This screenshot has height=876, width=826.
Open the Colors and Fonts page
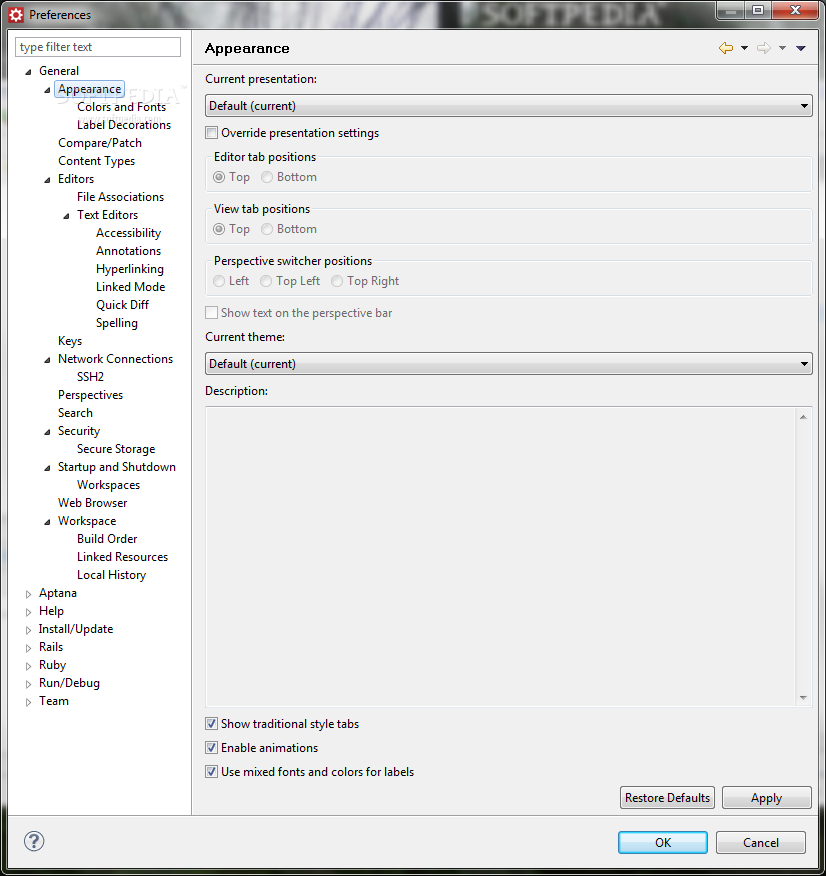(121, 107)
